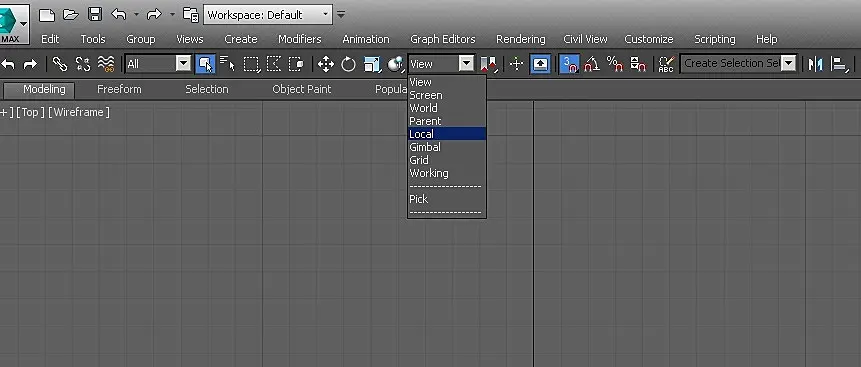861x367 pixels.
Task: Click the Rectangular Selection Region icon
Action: 251,64
